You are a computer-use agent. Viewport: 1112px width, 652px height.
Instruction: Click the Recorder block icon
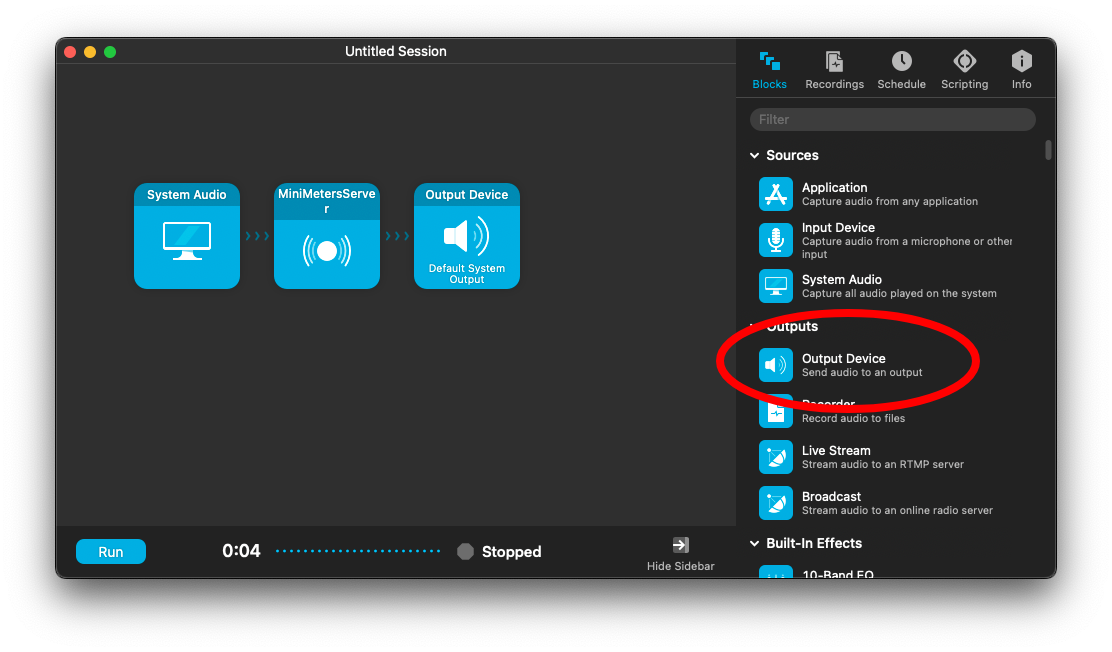coord(776,411)
